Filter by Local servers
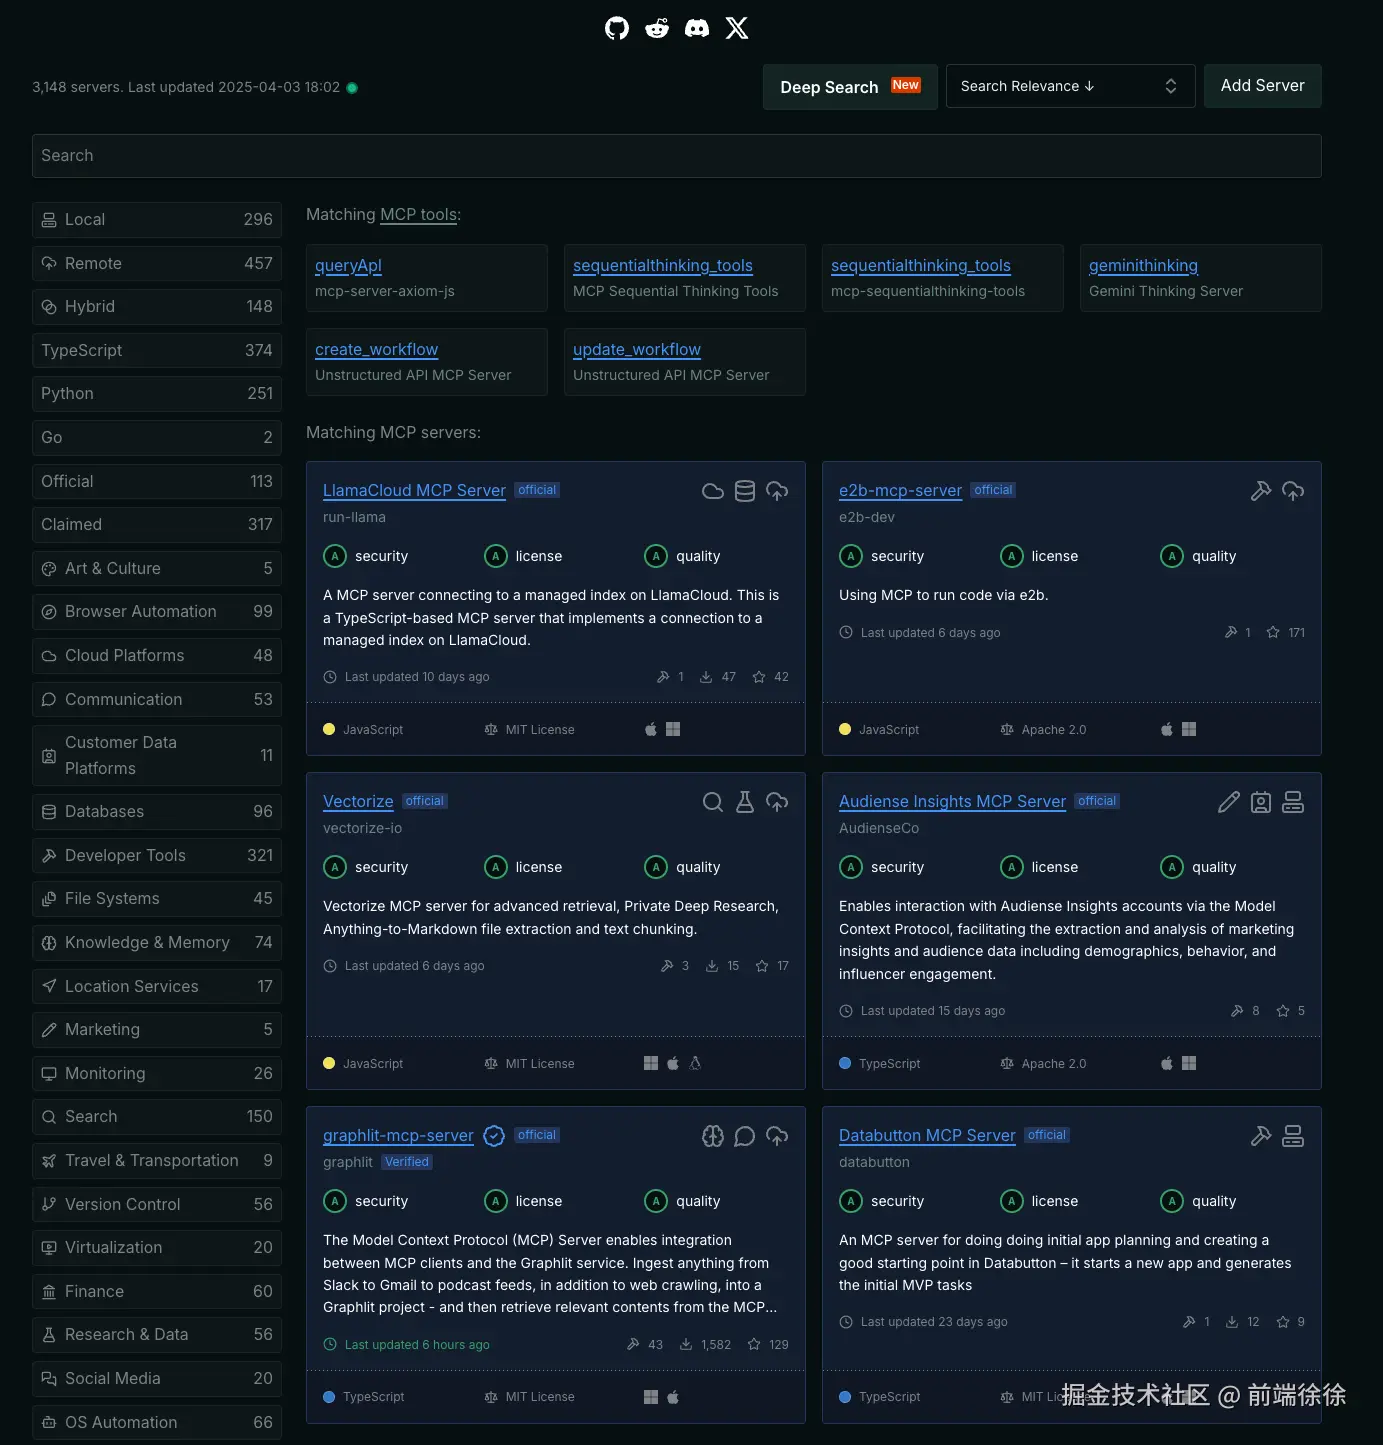This screenshot has height=1445, width=1383. (x=157, y=220)
